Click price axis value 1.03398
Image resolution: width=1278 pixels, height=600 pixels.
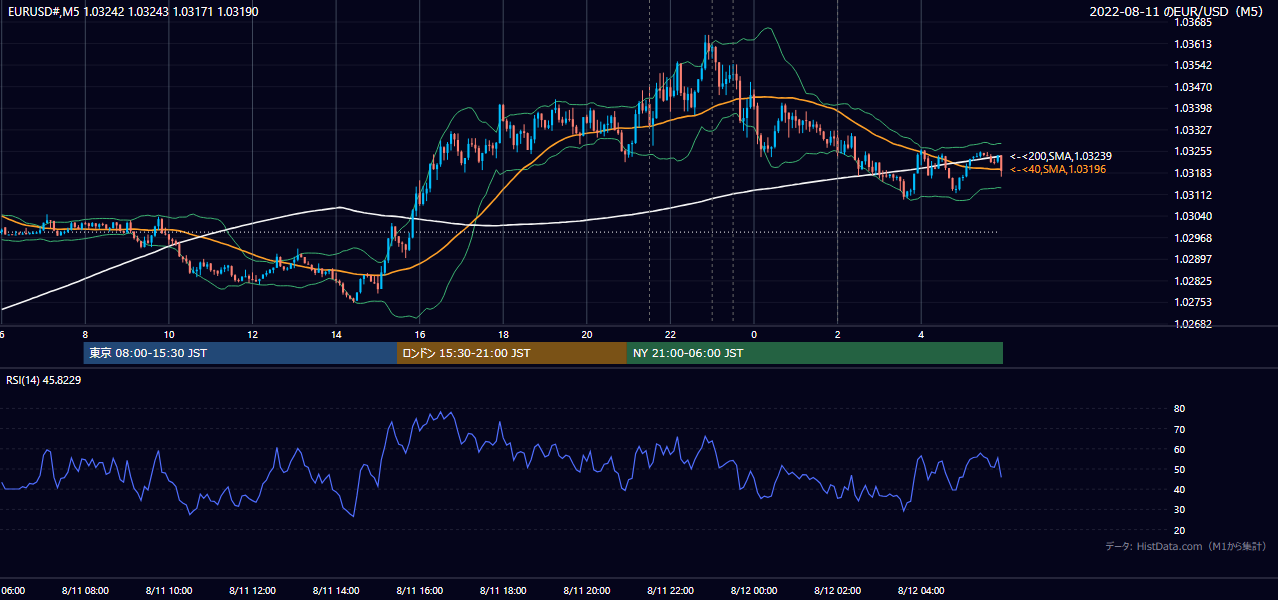pyautogui.click(x=1194, y=108)
